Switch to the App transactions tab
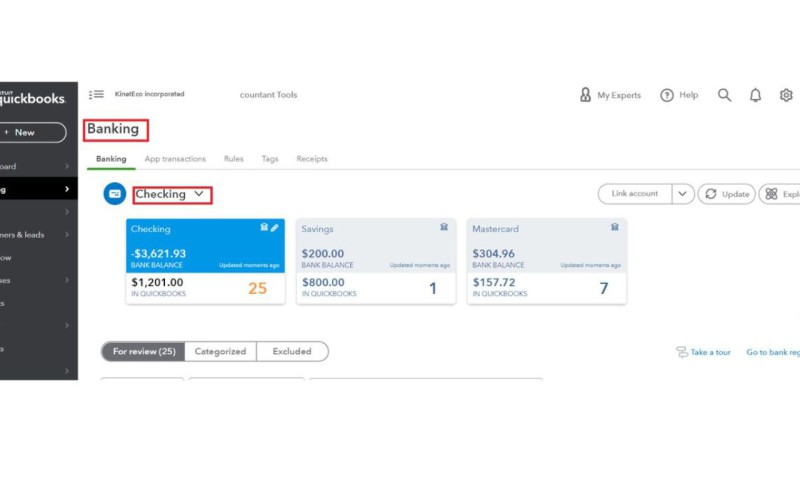This screenshot has width=800, height=481. click(175, 159)
